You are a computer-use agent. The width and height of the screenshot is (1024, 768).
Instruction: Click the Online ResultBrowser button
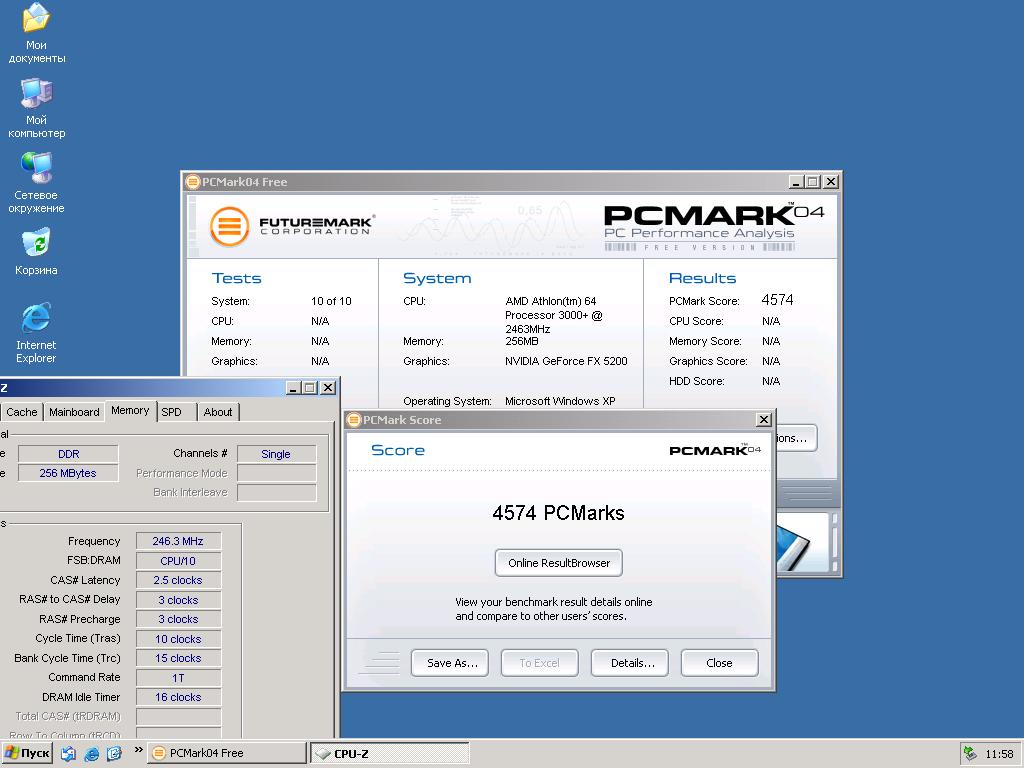point(559,563)
